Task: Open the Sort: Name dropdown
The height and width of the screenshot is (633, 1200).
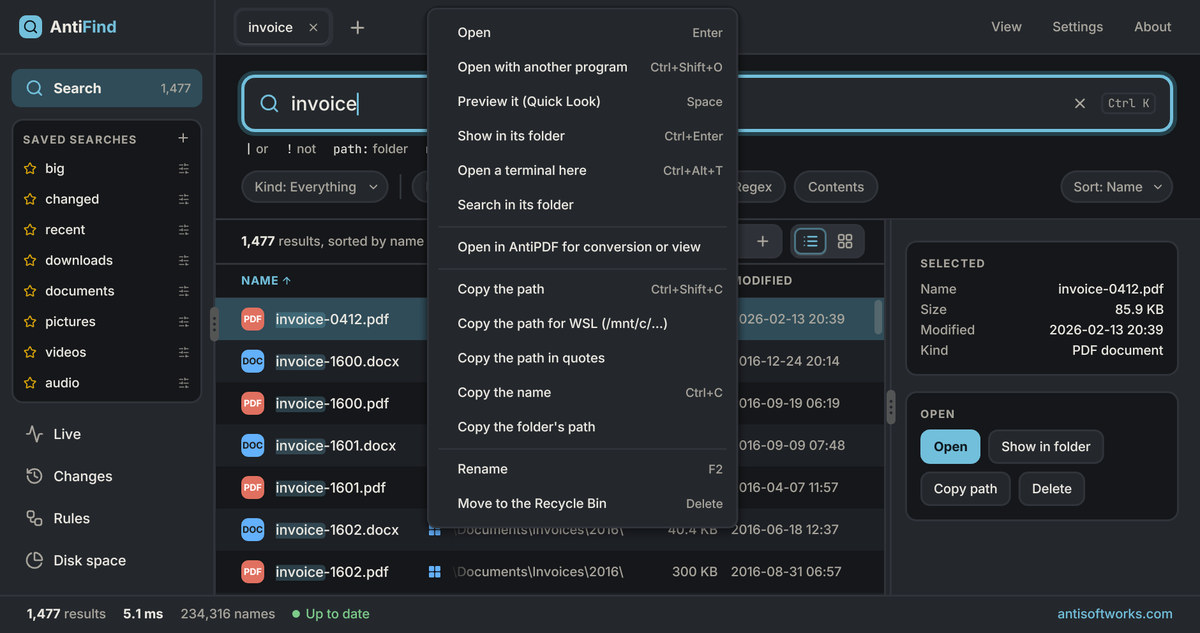Action: (x=1117, y=187)
